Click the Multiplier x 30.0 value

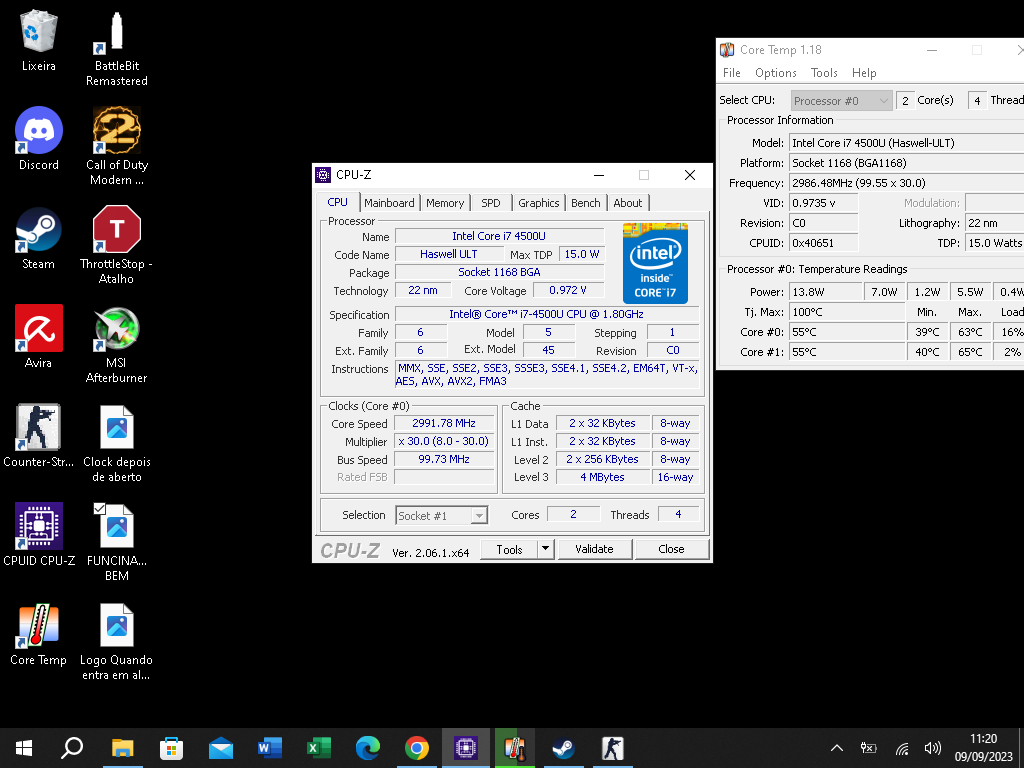(444, 441)
